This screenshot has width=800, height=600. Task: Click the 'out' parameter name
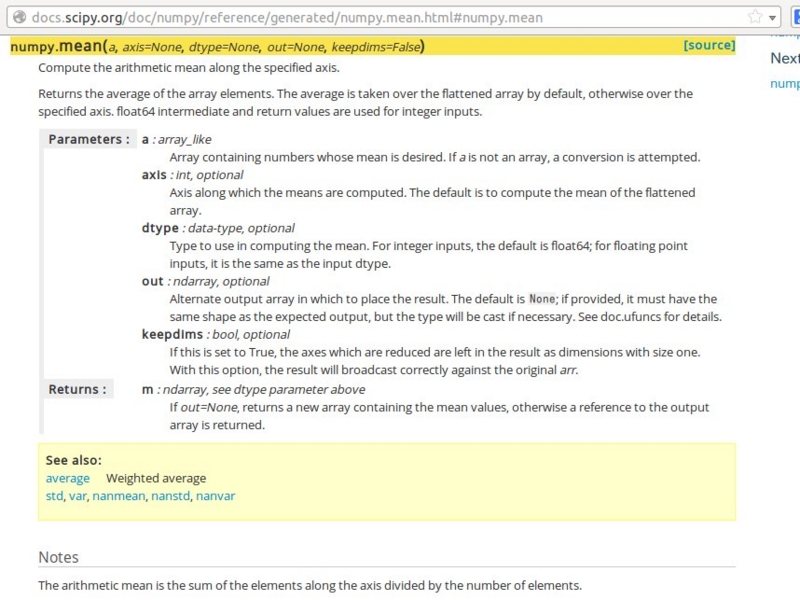[x=153, y=281]
